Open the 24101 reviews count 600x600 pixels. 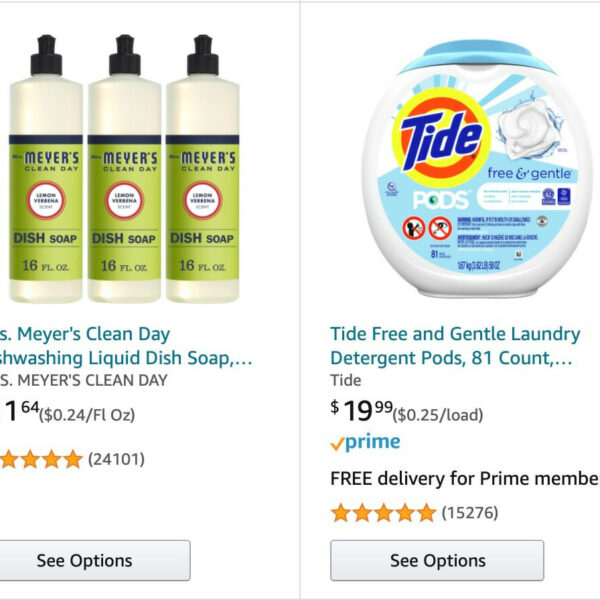116,459
